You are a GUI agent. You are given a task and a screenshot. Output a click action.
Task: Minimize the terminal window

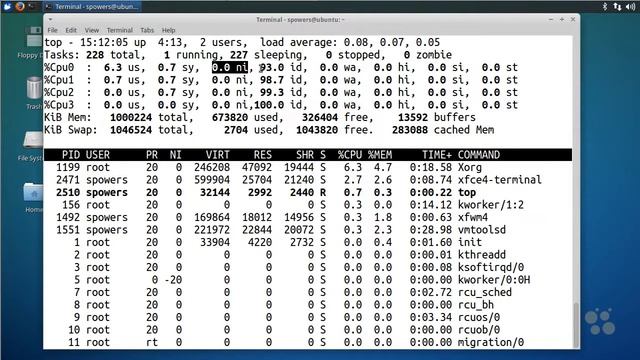[551, 19]
